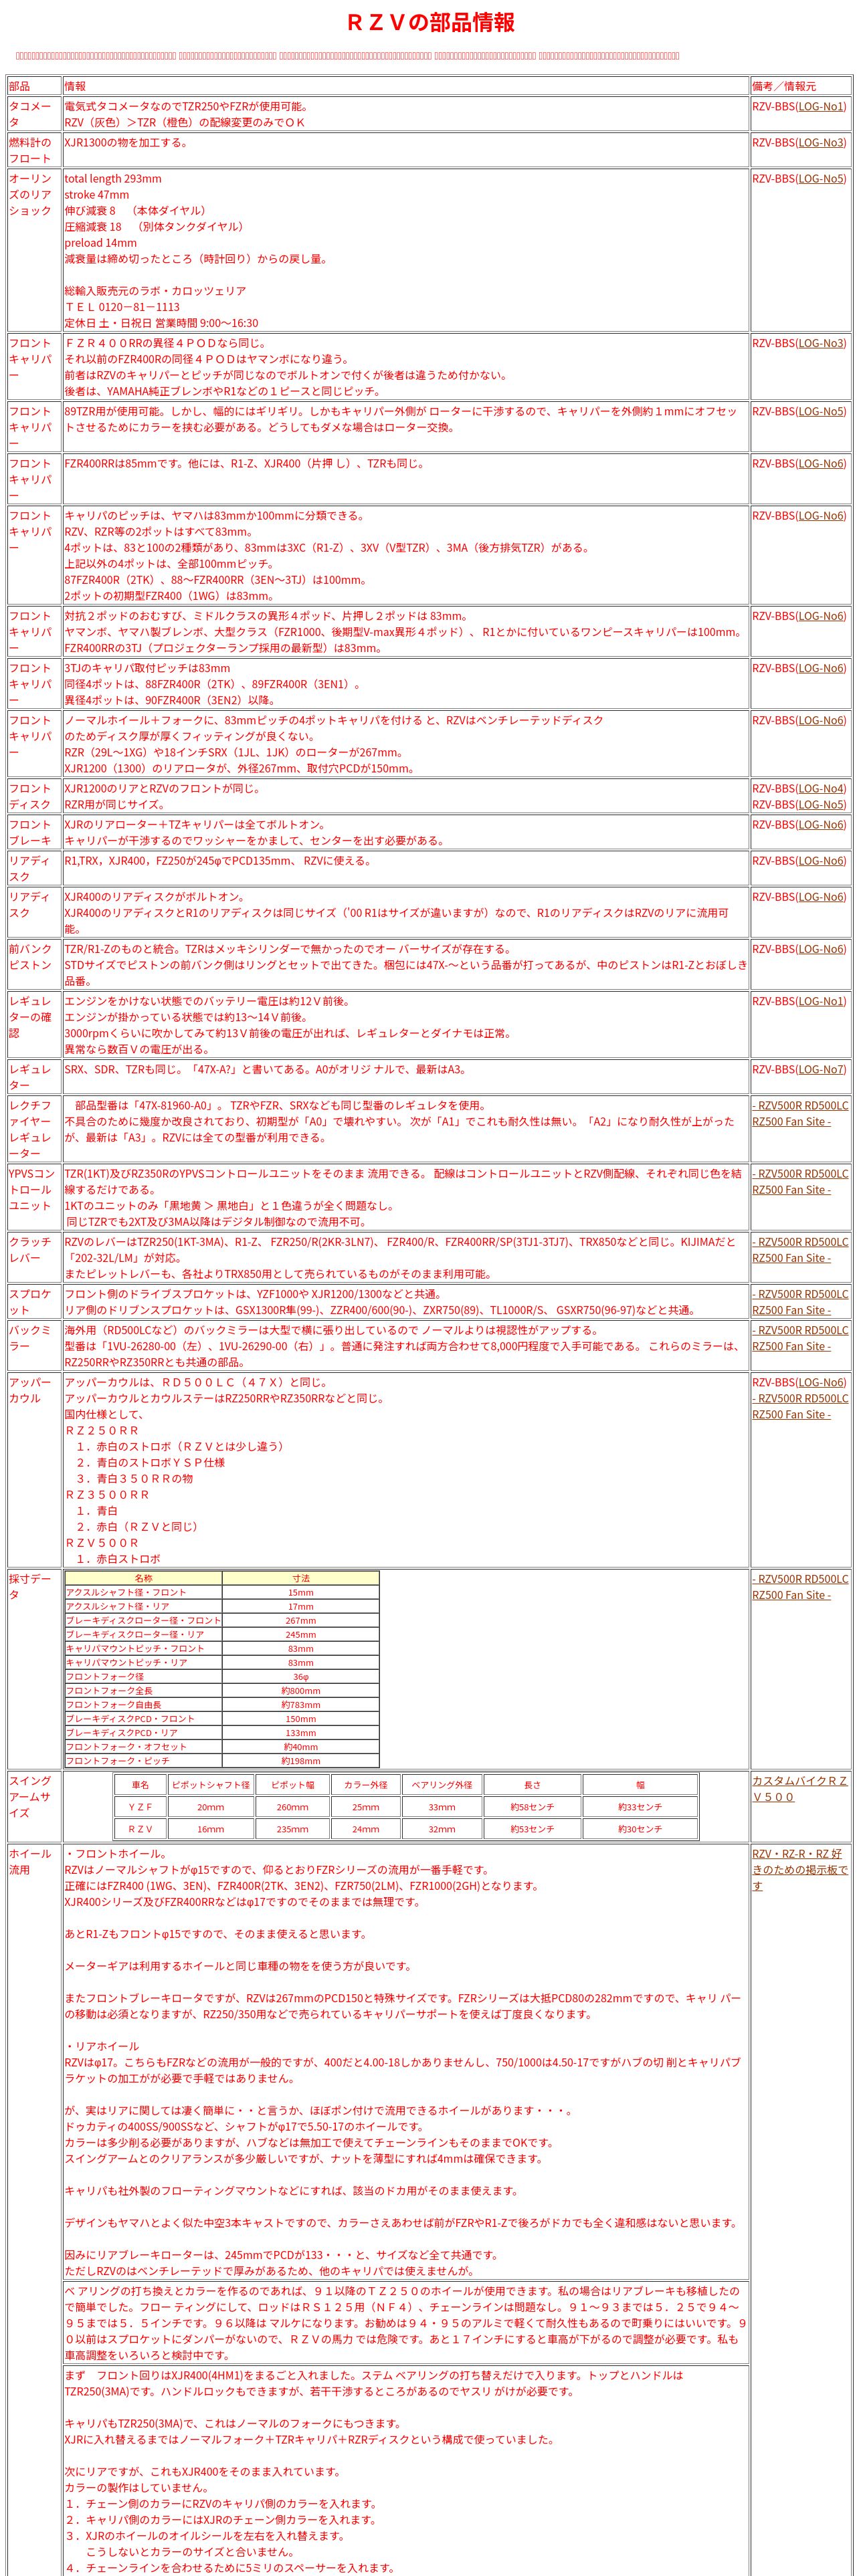Open LOG-No6 link beside XJR400のリアディスクがボルトオン text

(x=821, y=897)
